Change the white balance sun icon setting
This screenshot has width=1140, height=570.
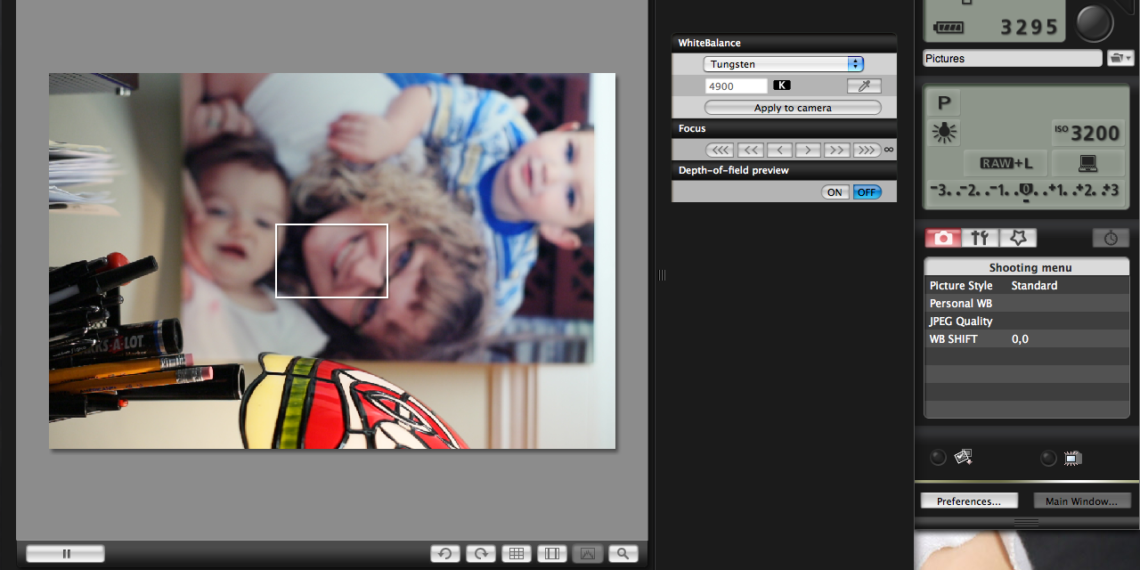click(x=944, y=132)
